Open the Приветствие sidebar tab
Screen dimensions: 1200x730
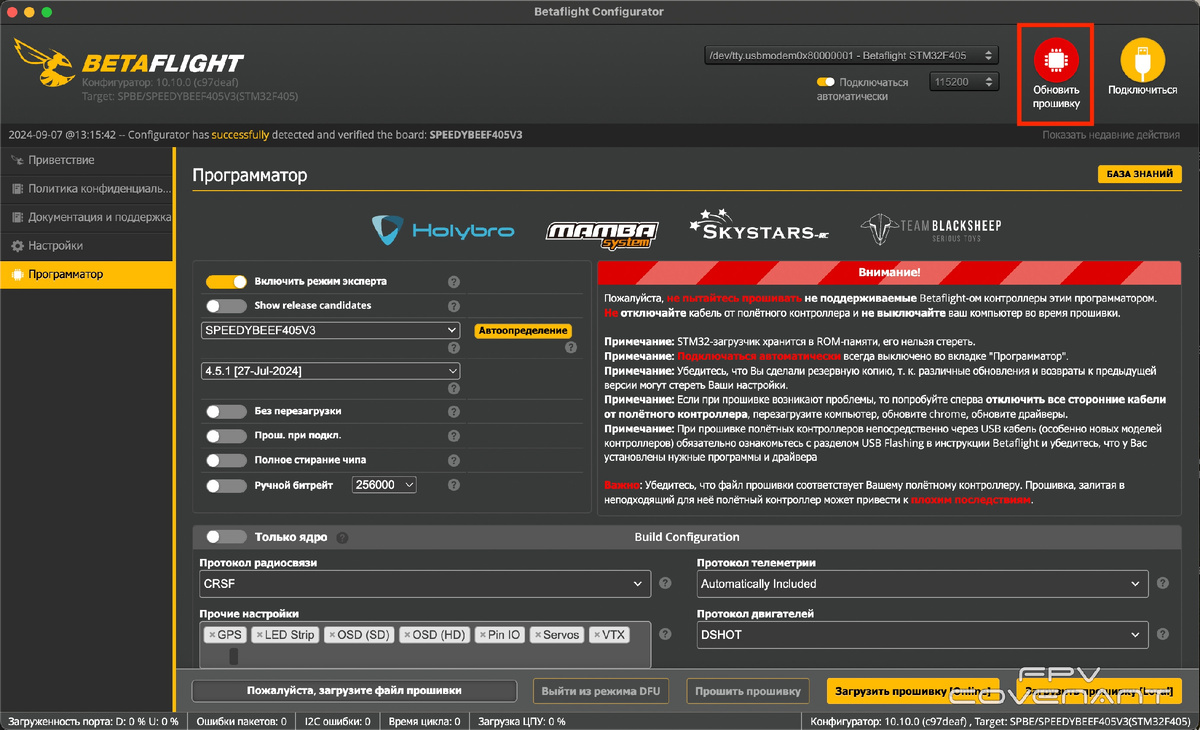(x=87, y=160)
